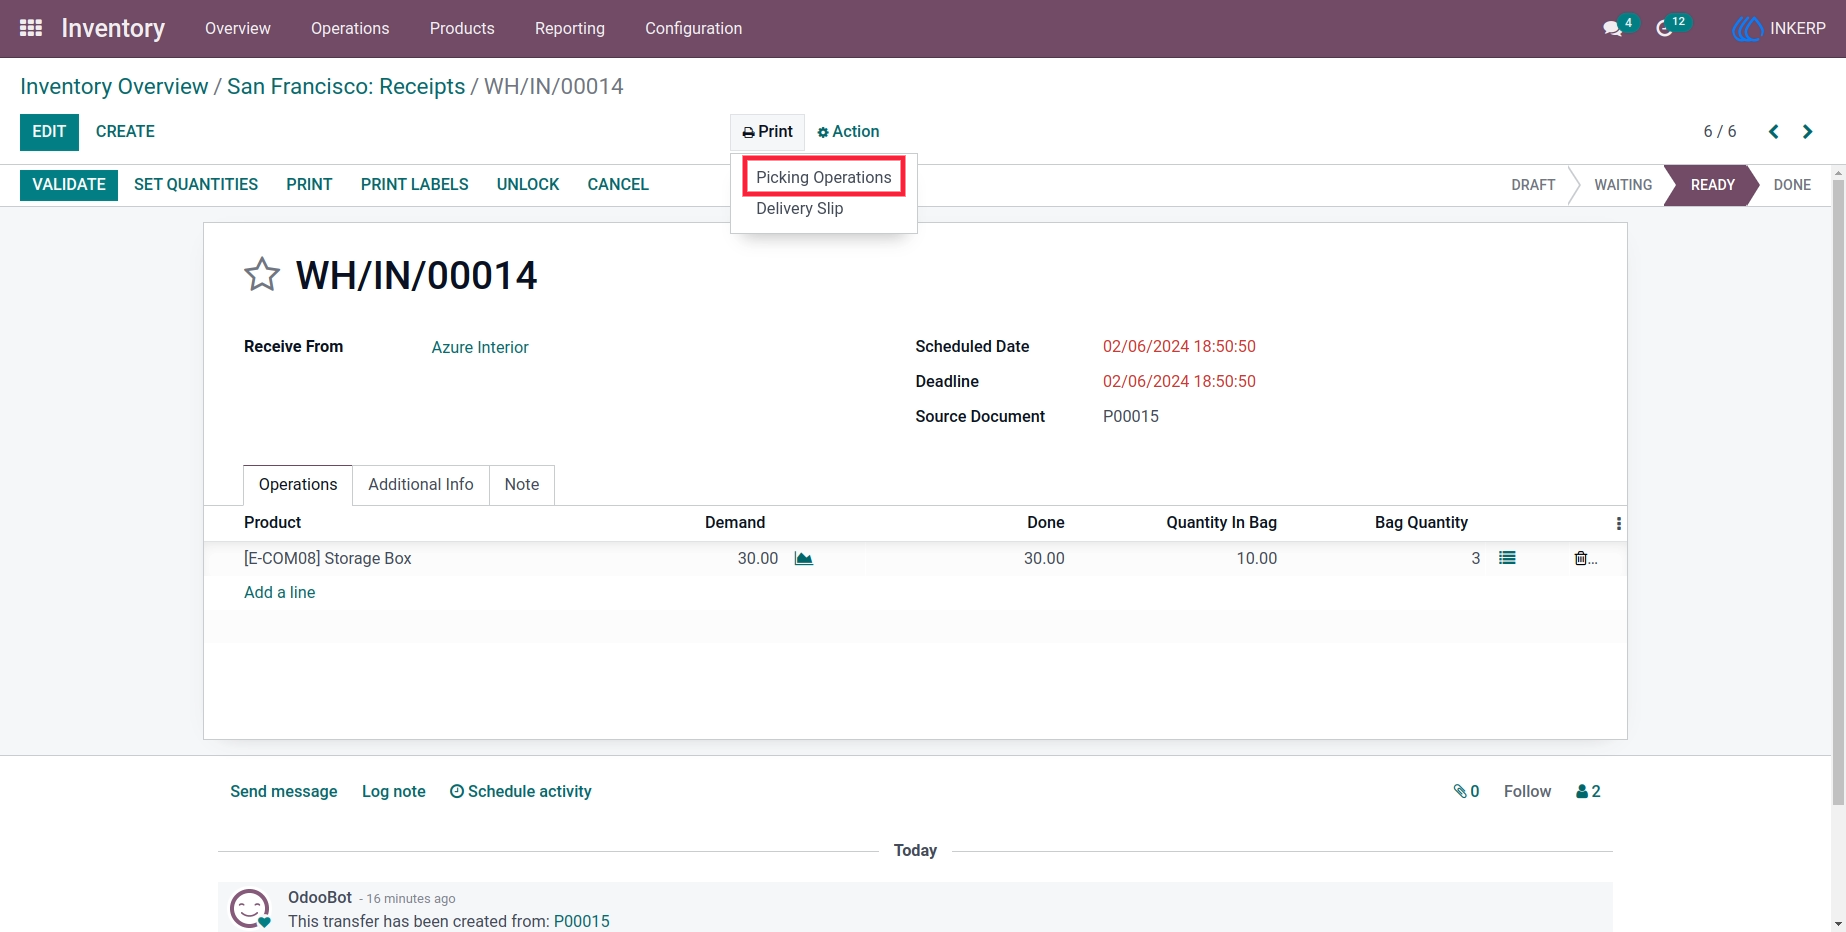This screenshot has width=1846, height=932.
Task: Open the apps grid menu icon
Action: [31, 28]
